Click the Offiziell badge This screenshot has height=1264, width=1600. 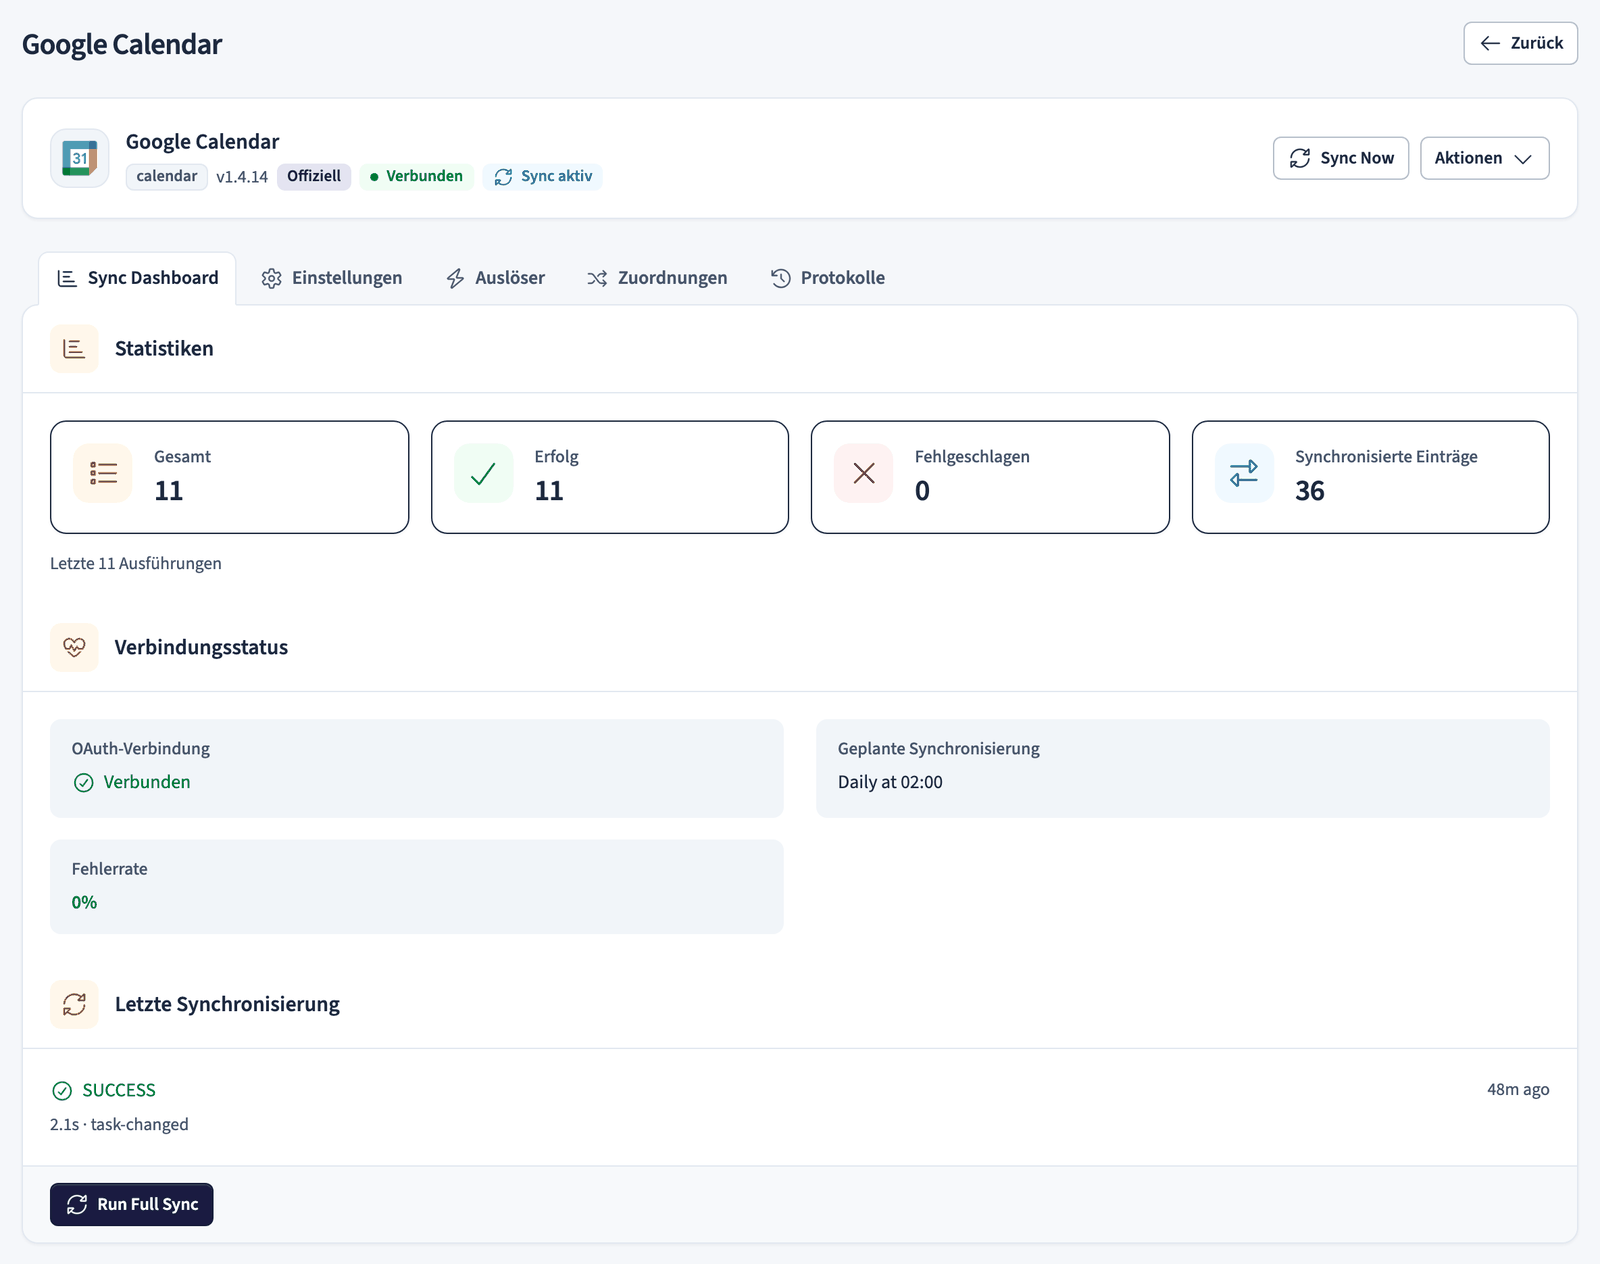pos(314,176)
